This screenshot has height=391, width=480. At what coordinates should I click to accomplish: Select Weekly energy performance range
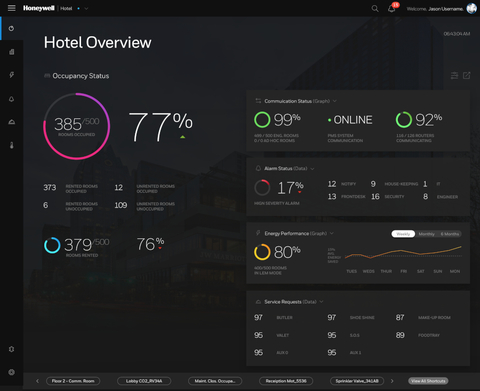coord(403,234)
